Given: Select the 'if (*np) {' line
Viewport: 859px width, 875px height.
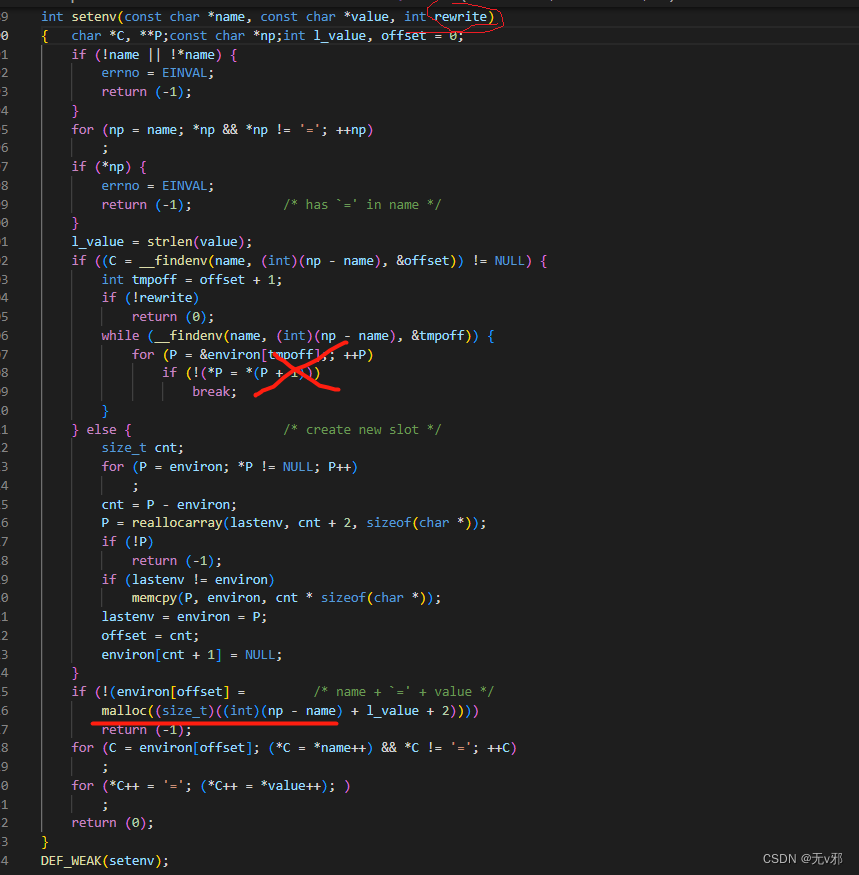Looking at the screenshot, I should coord(109,167).
